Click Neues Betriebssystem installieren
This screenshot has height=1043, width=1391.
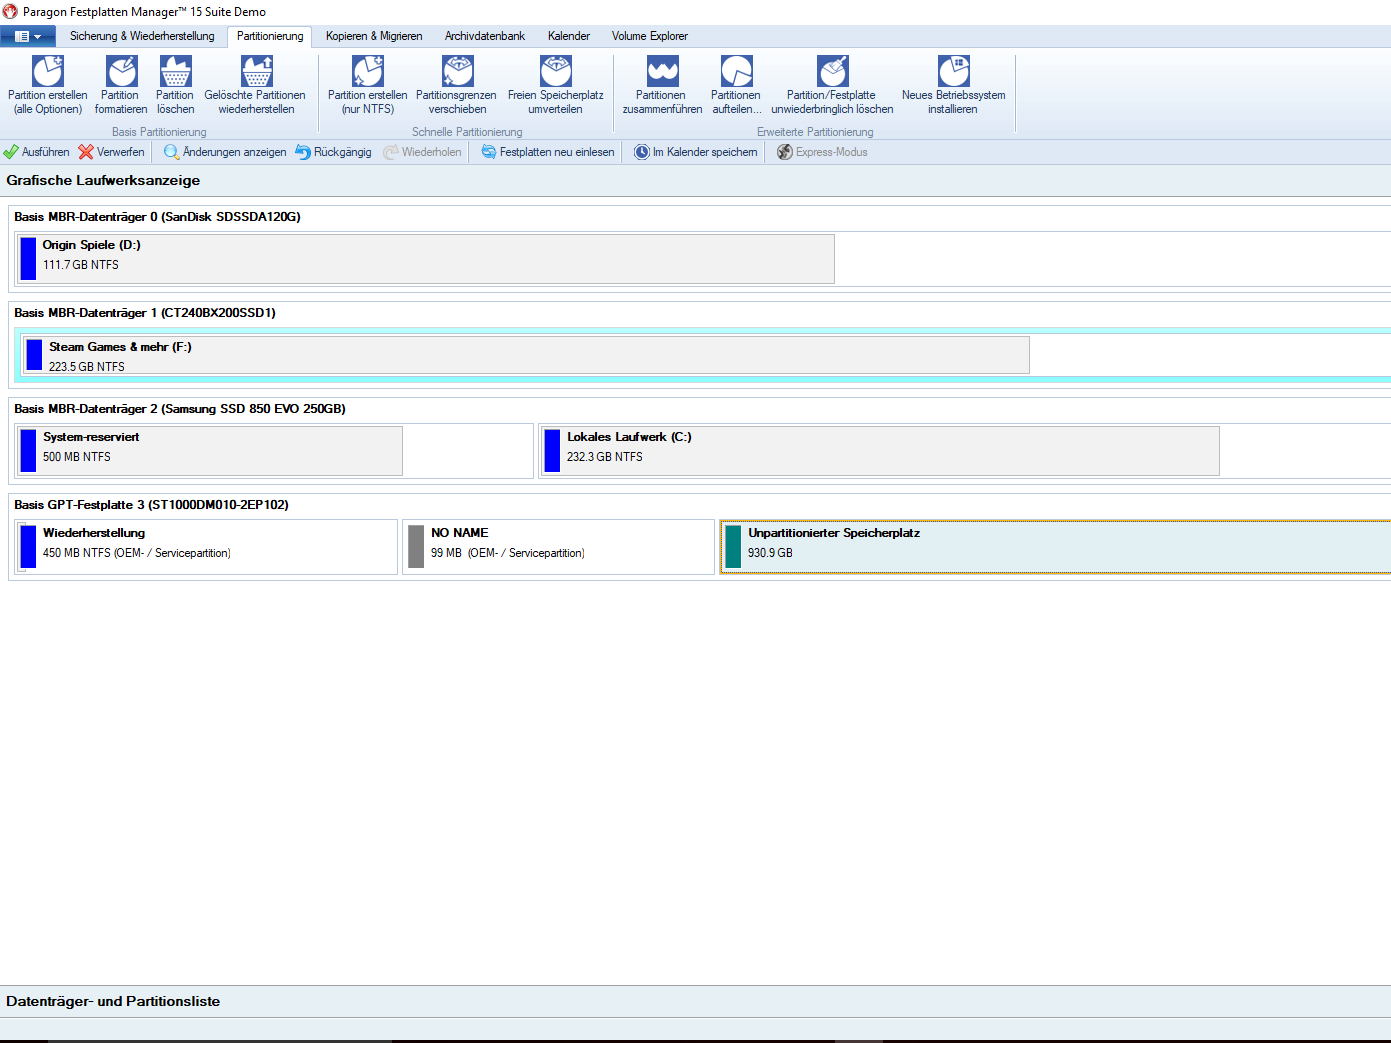(953, 85)
